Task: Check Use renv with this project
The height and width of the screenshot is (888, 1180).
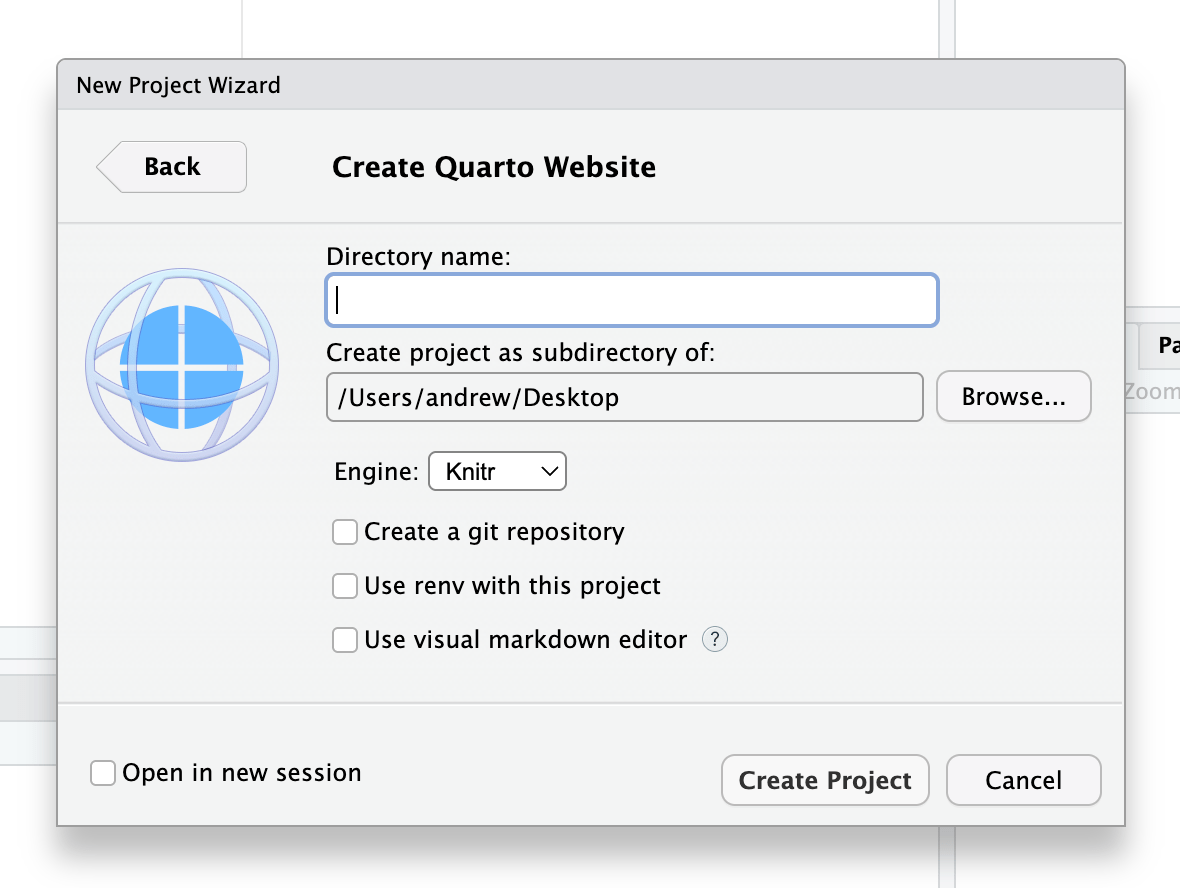Action: tap(345, 586)
